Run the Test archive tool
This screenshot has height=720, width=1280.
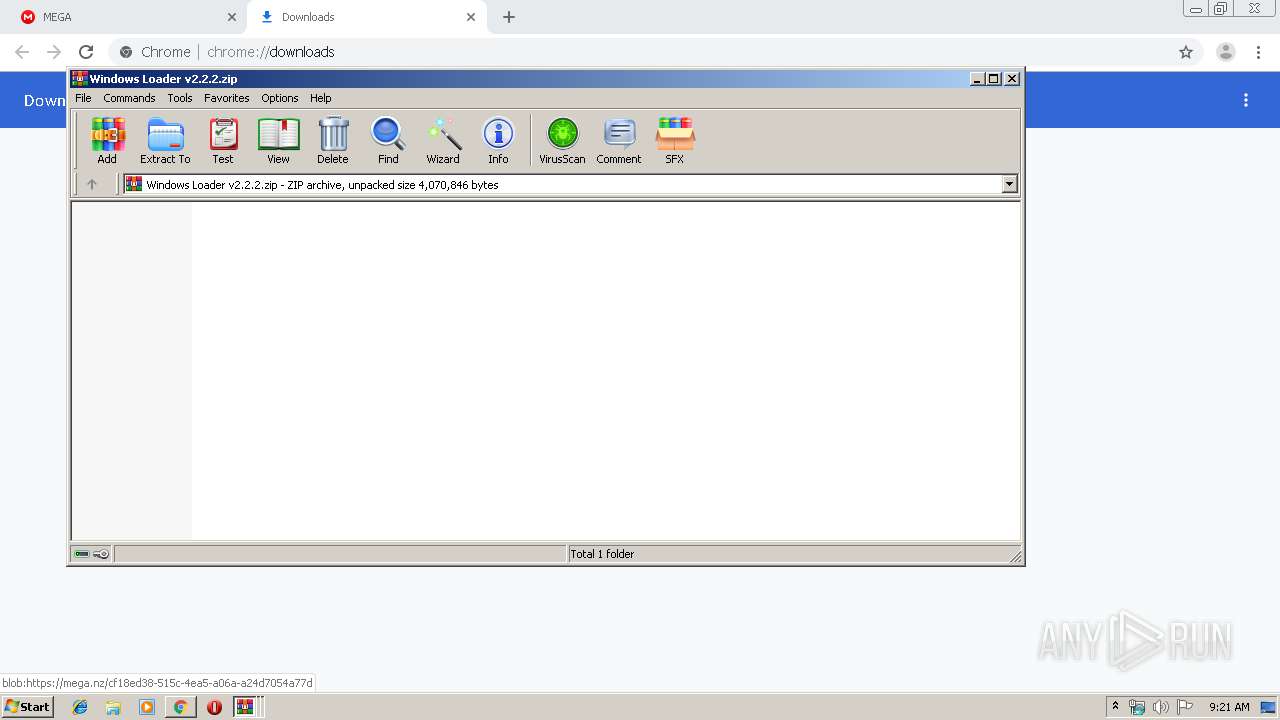(x=223, y=140)
